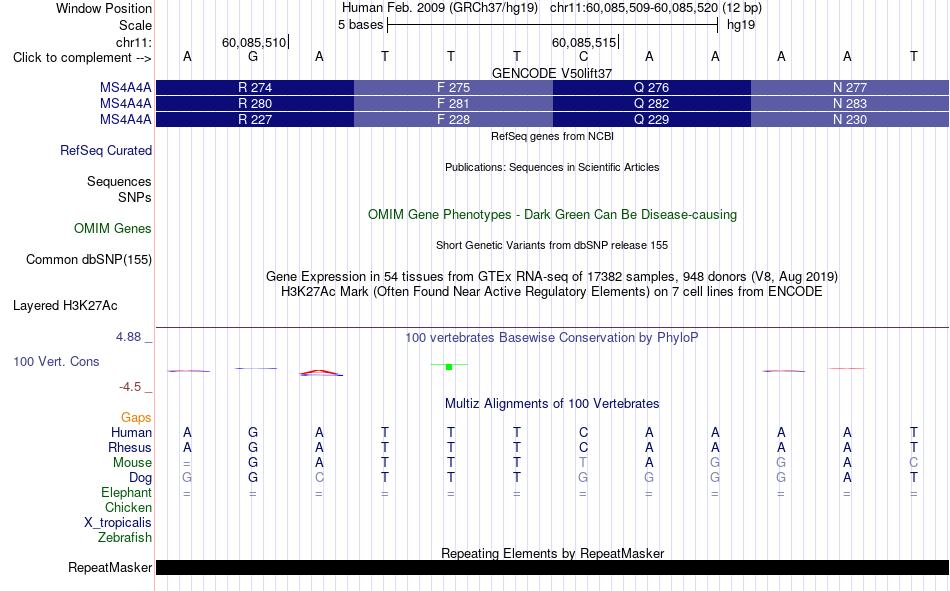This screenshot has height=591, width=950.
Task: Choose the R 227 codon block
Action: click(255, 119)
